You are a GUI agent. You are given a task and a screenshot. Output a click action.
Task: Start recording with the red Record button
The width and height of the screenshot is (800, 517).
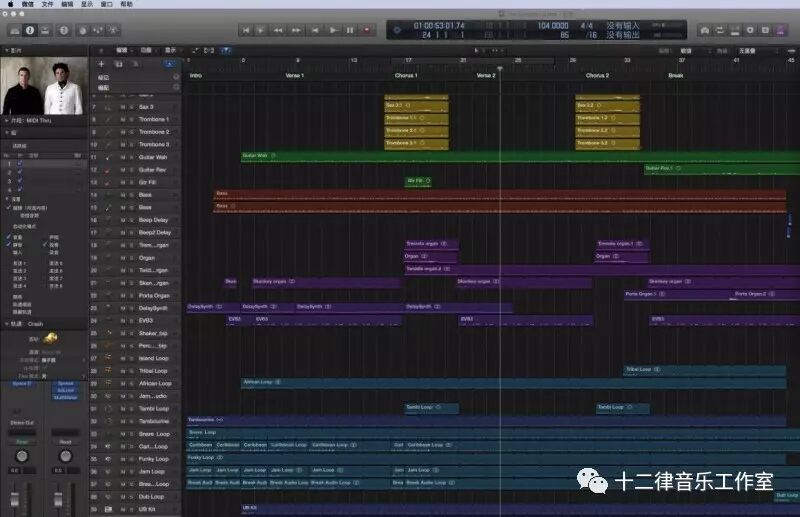367,31
